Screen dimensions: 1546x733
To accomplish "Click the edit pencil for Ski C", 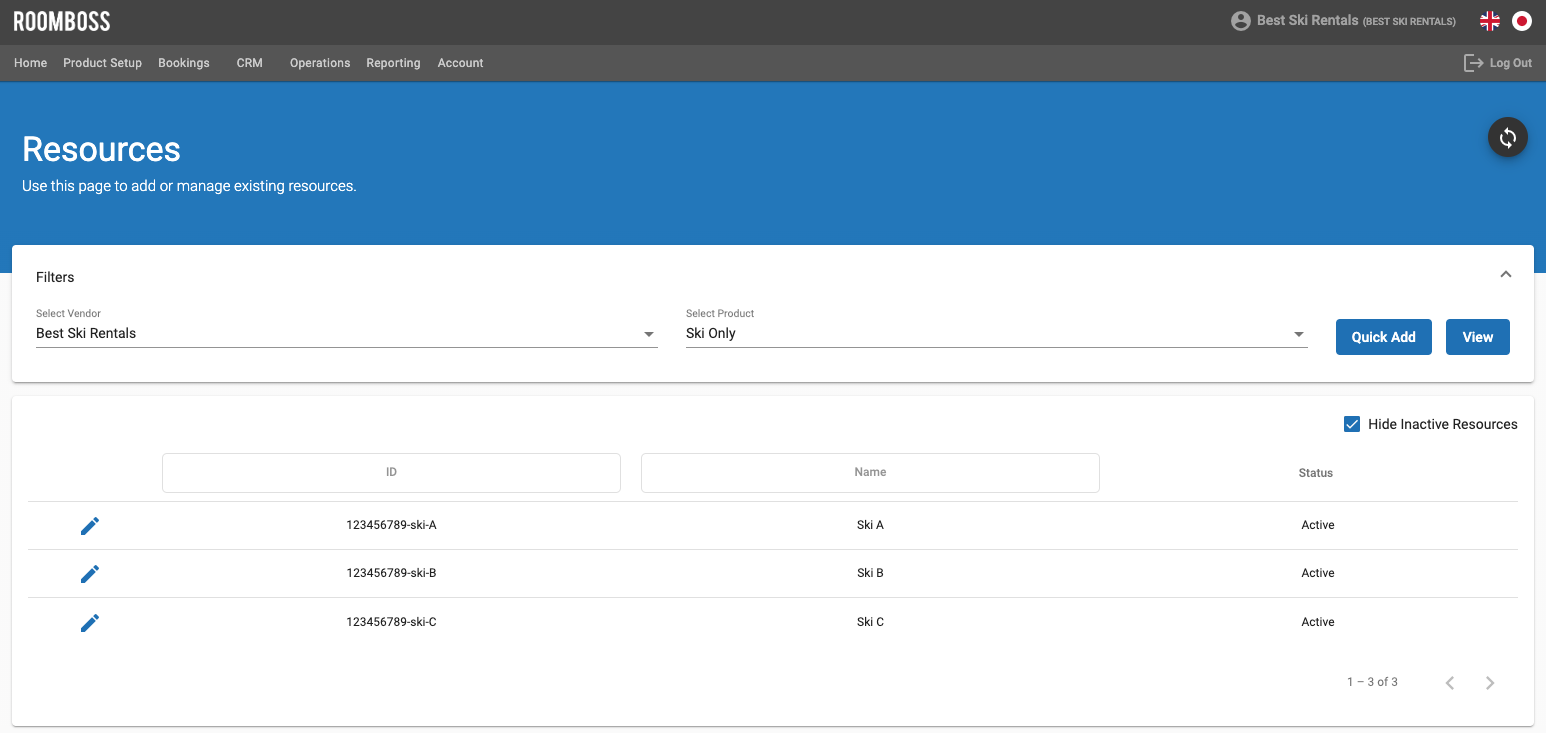I will [90, 623].
